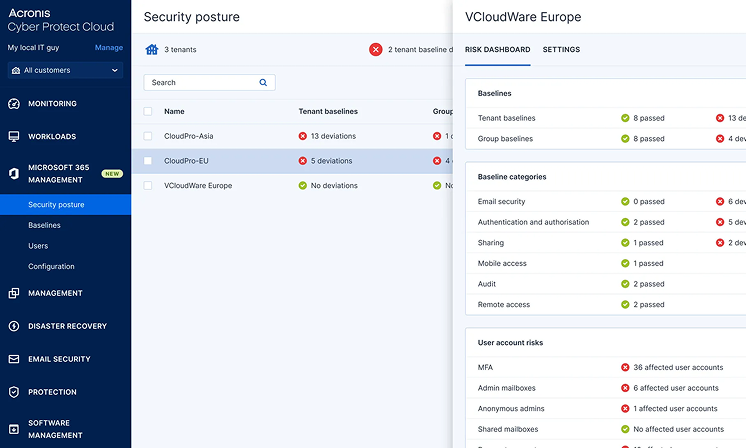Image resolution: width=746 pixels, height=448 pixels.
Task: Click "No affected user accounts" text
Action: pos(678,429)
